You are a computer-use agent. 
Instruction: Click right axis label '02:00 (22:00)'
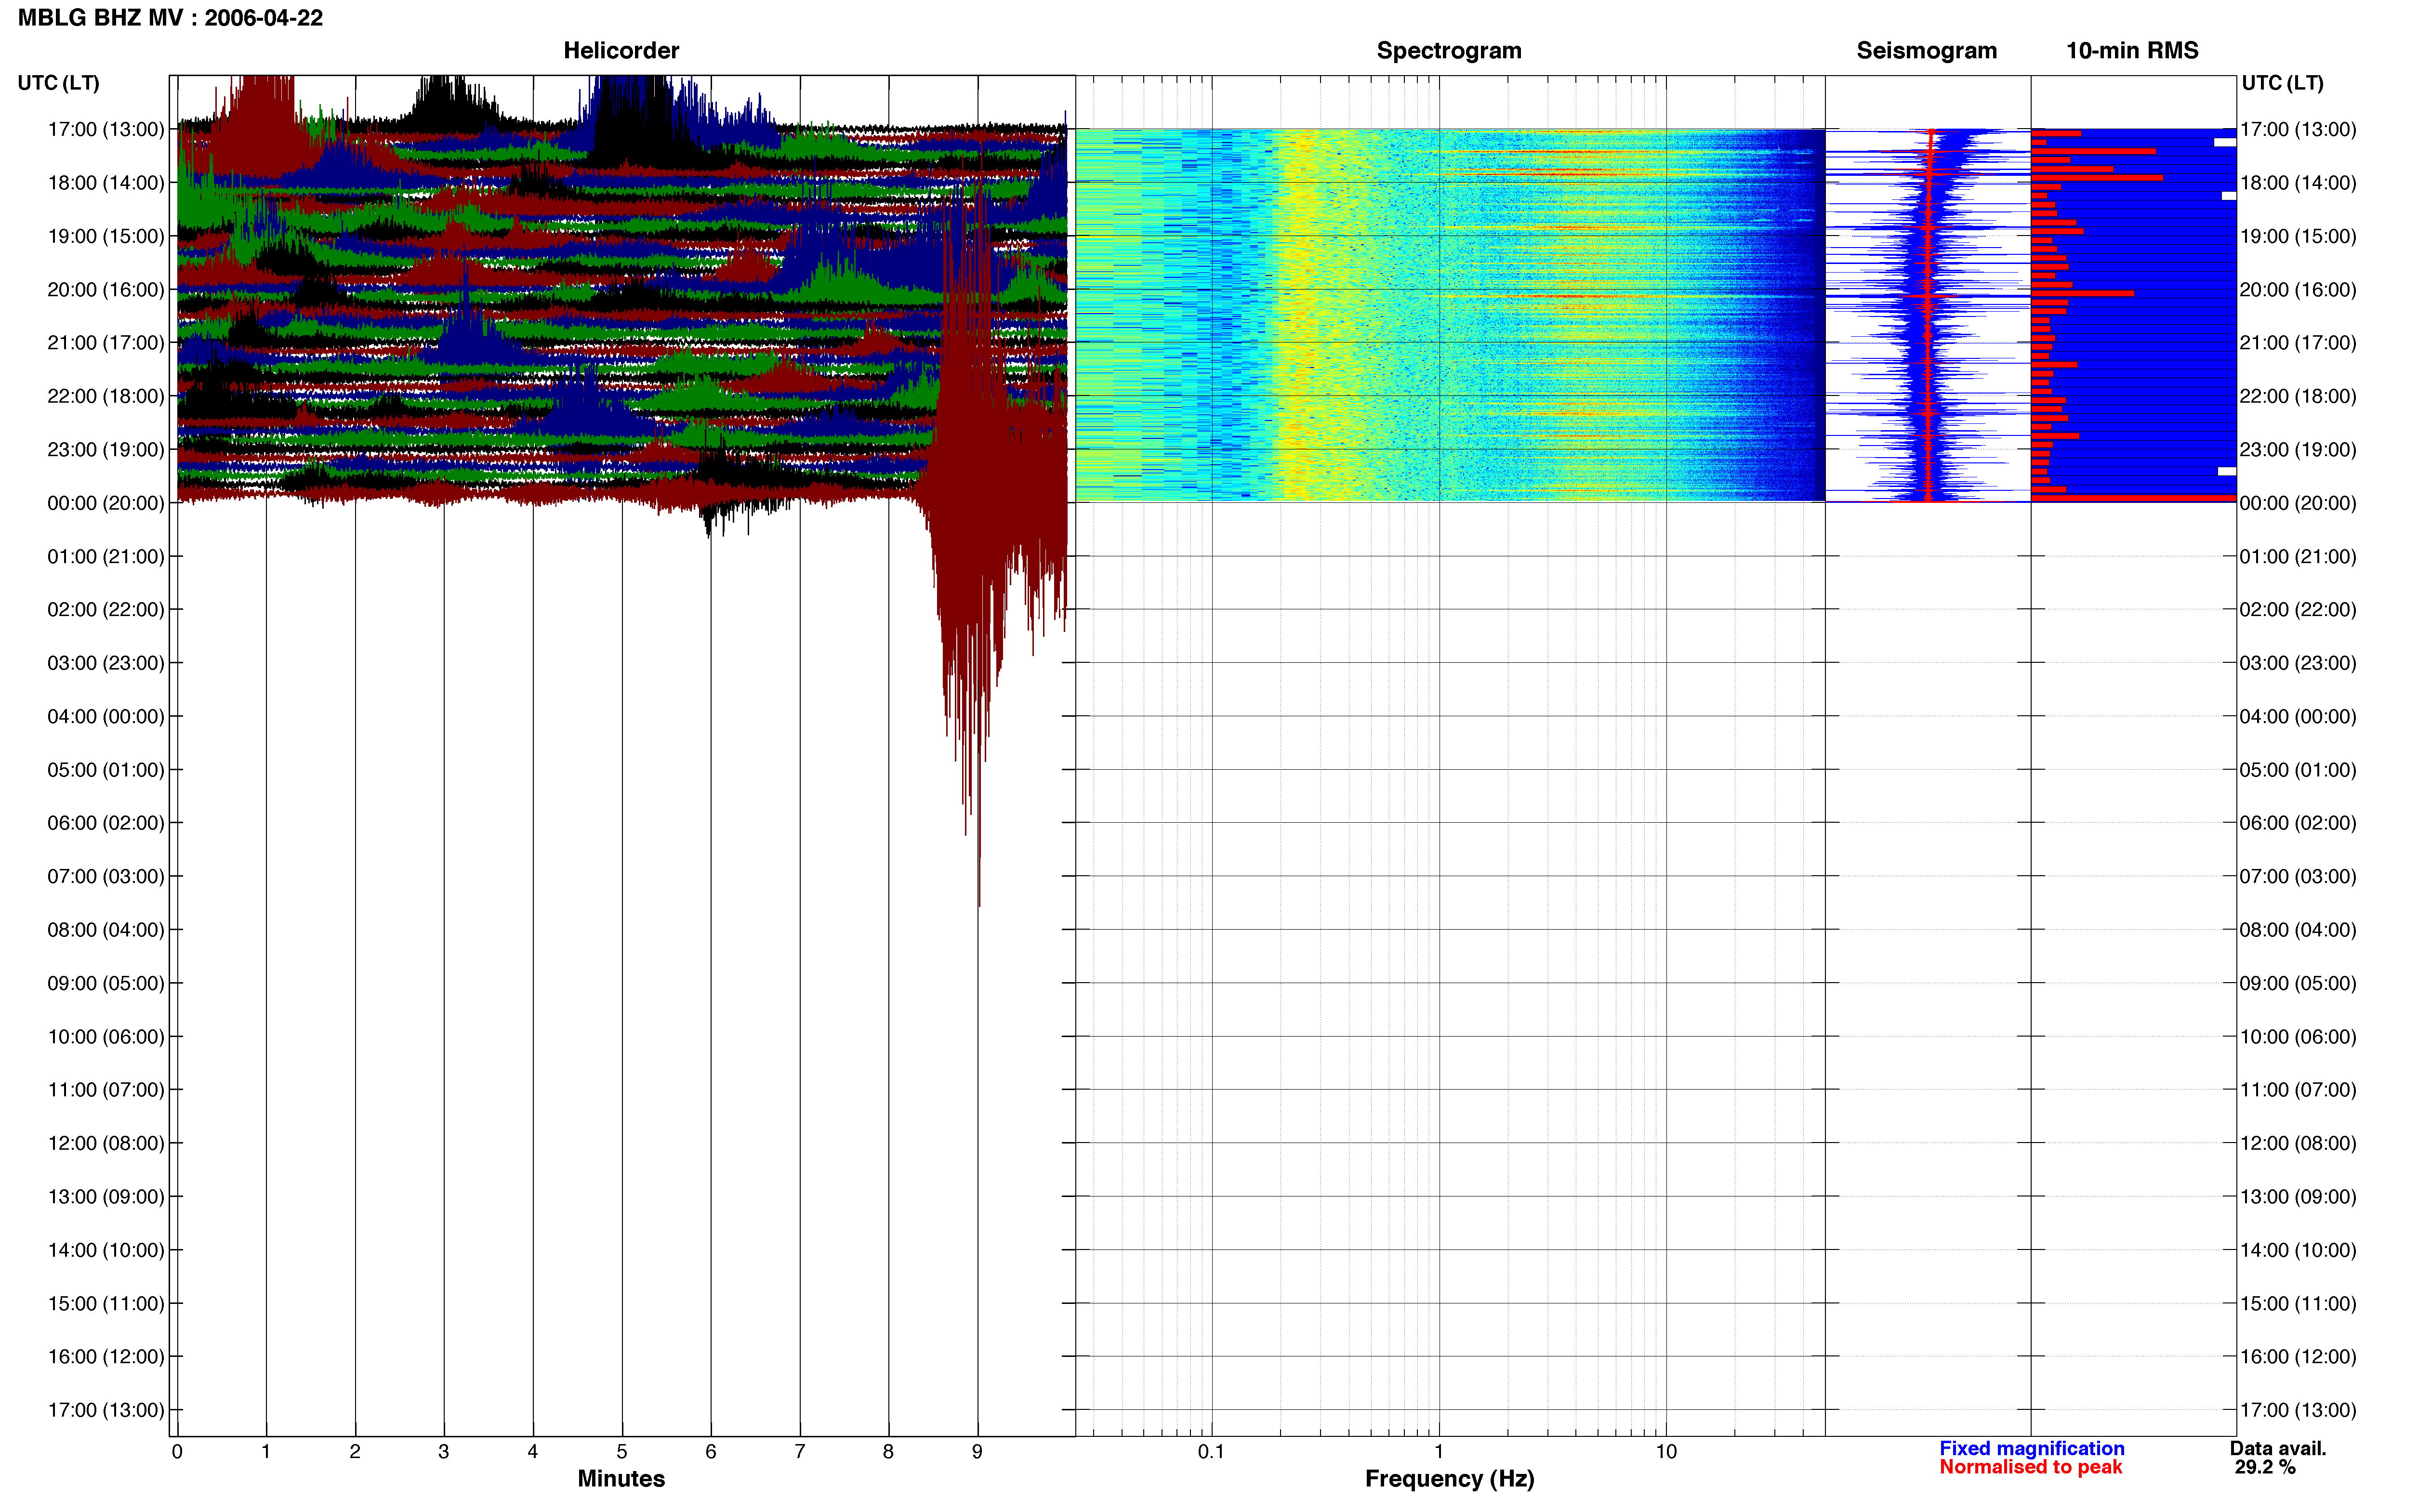2298,610
